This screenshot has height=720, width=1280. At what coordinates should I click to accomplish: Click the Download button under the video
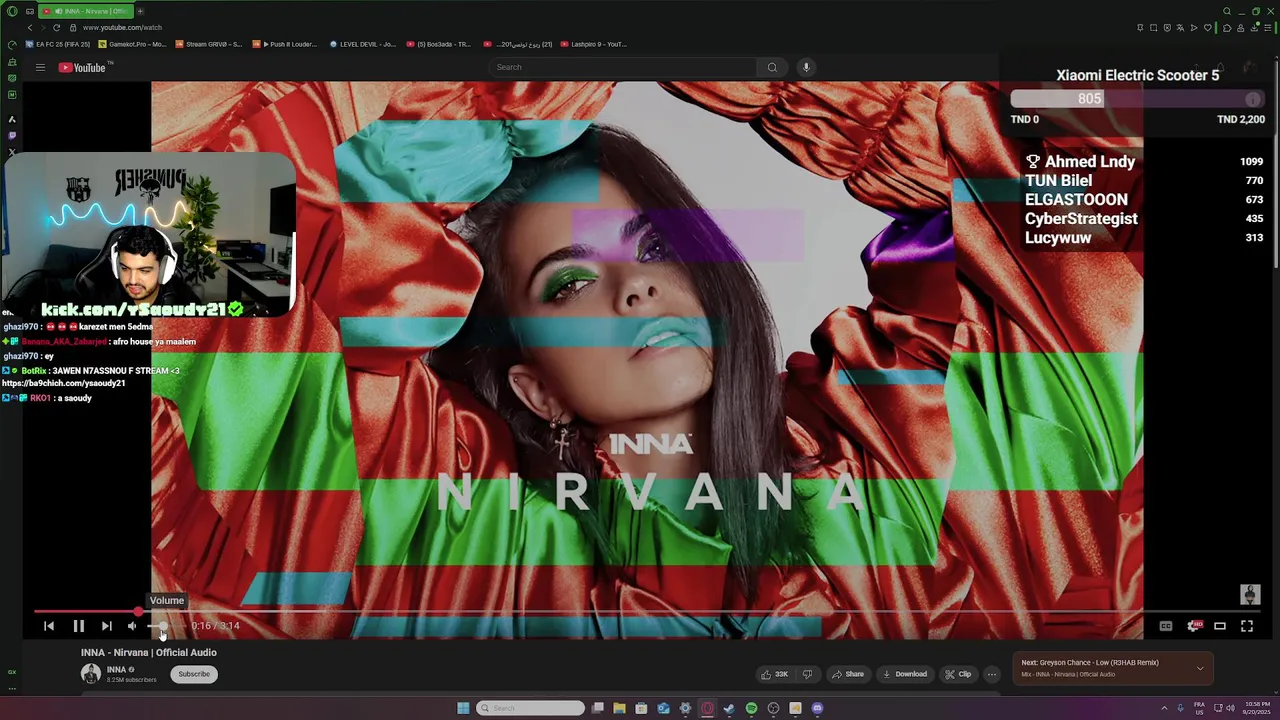click(x=905, y=674)
